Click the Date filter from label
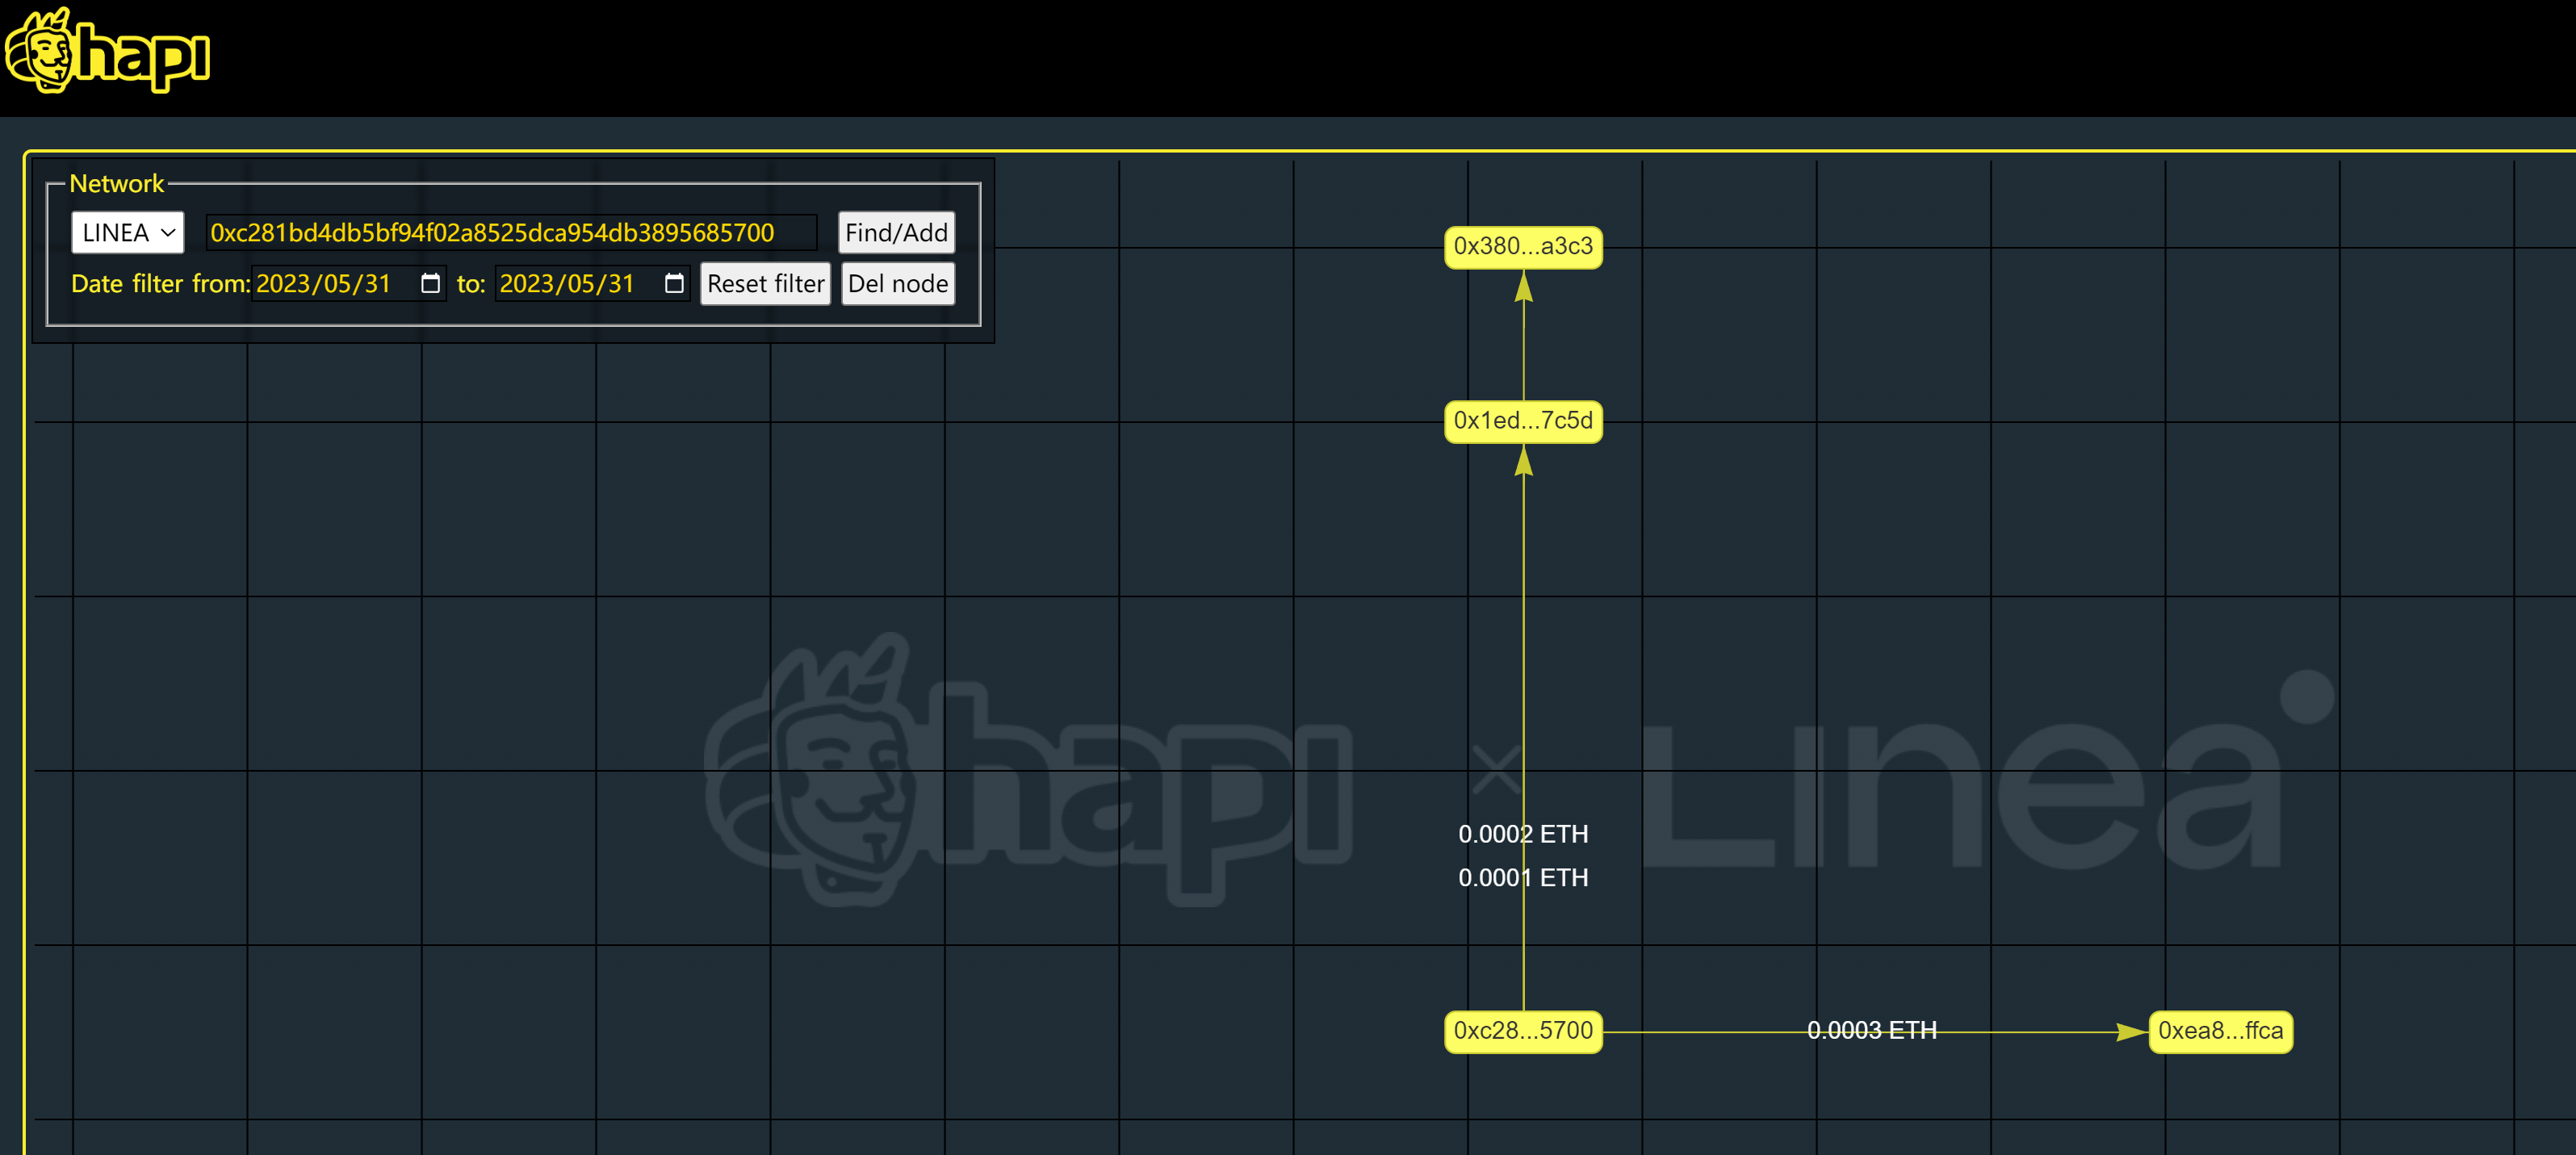Image resolution: width=2576 pixels, height=1155 pixels. (x=160, y=284)
